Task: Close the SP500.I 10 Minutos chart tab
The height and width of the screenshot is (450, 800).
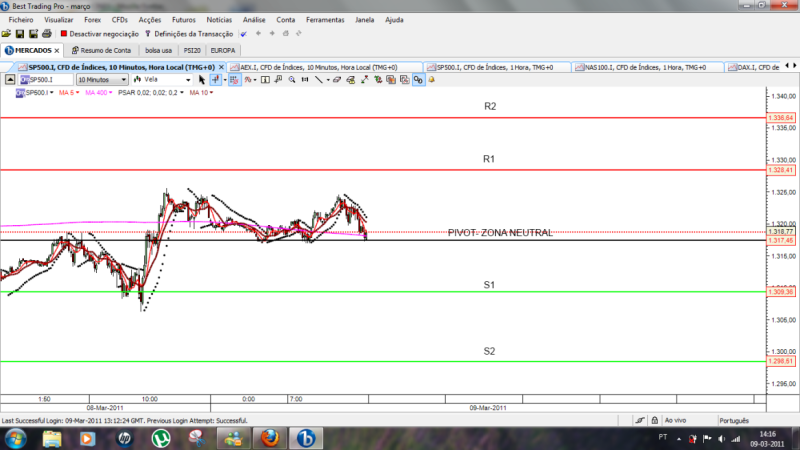Action: [221, 67]
